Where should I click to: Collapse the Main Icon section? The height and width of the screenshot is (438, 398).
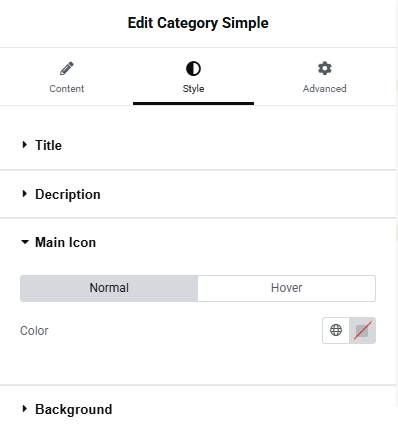198,242
